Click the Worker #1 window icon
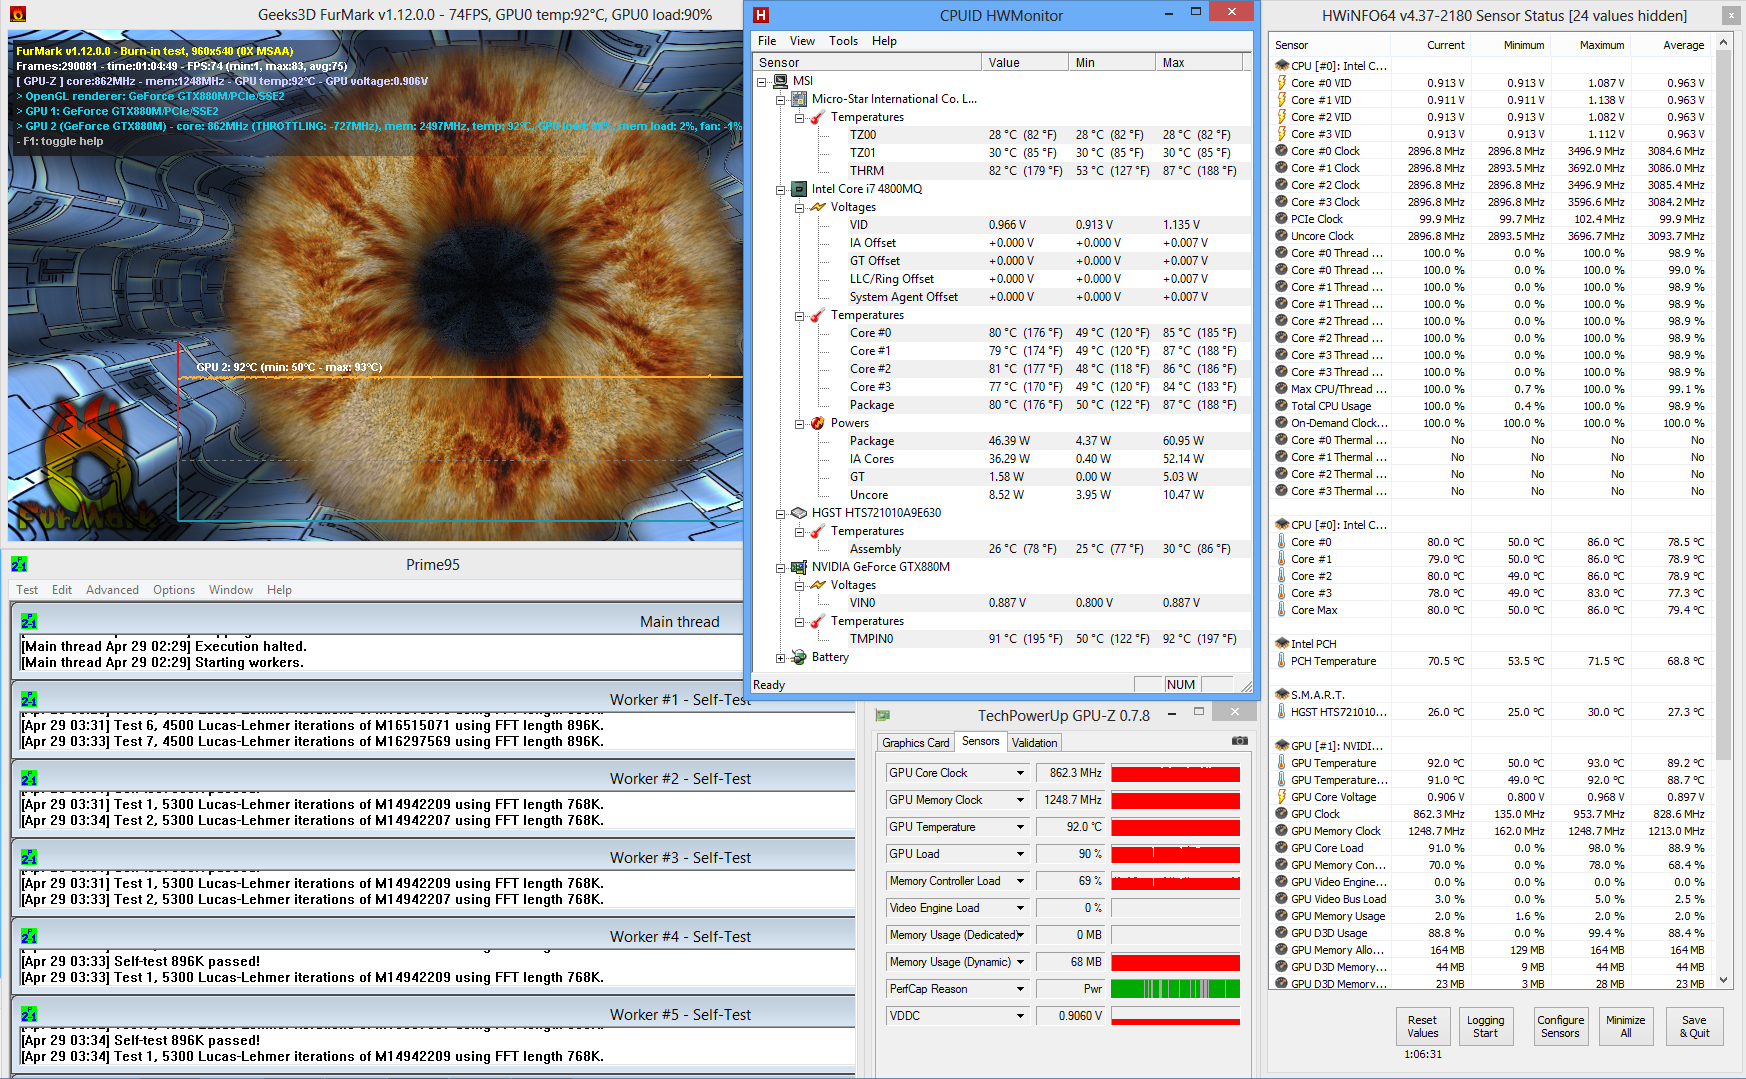The height and width of the screenshot is (1079, 1746). point(29,700)
